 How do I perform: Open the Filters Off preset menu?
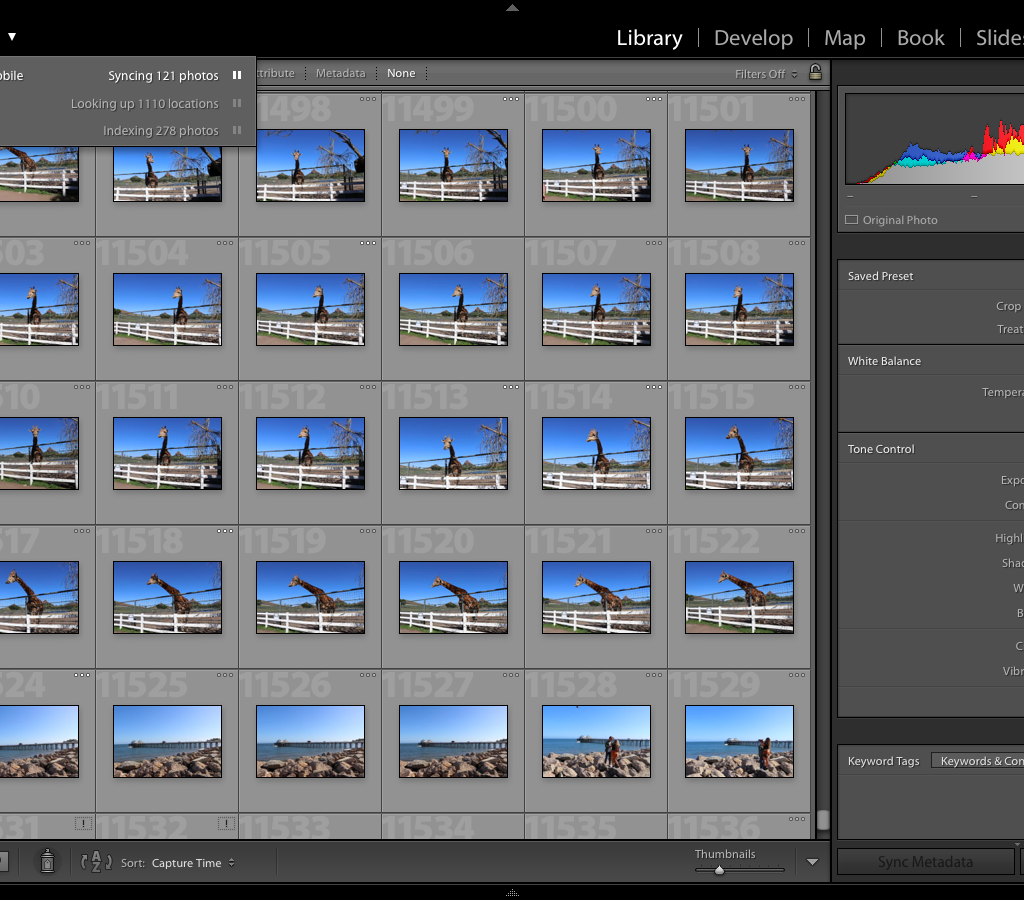(766, 74)
